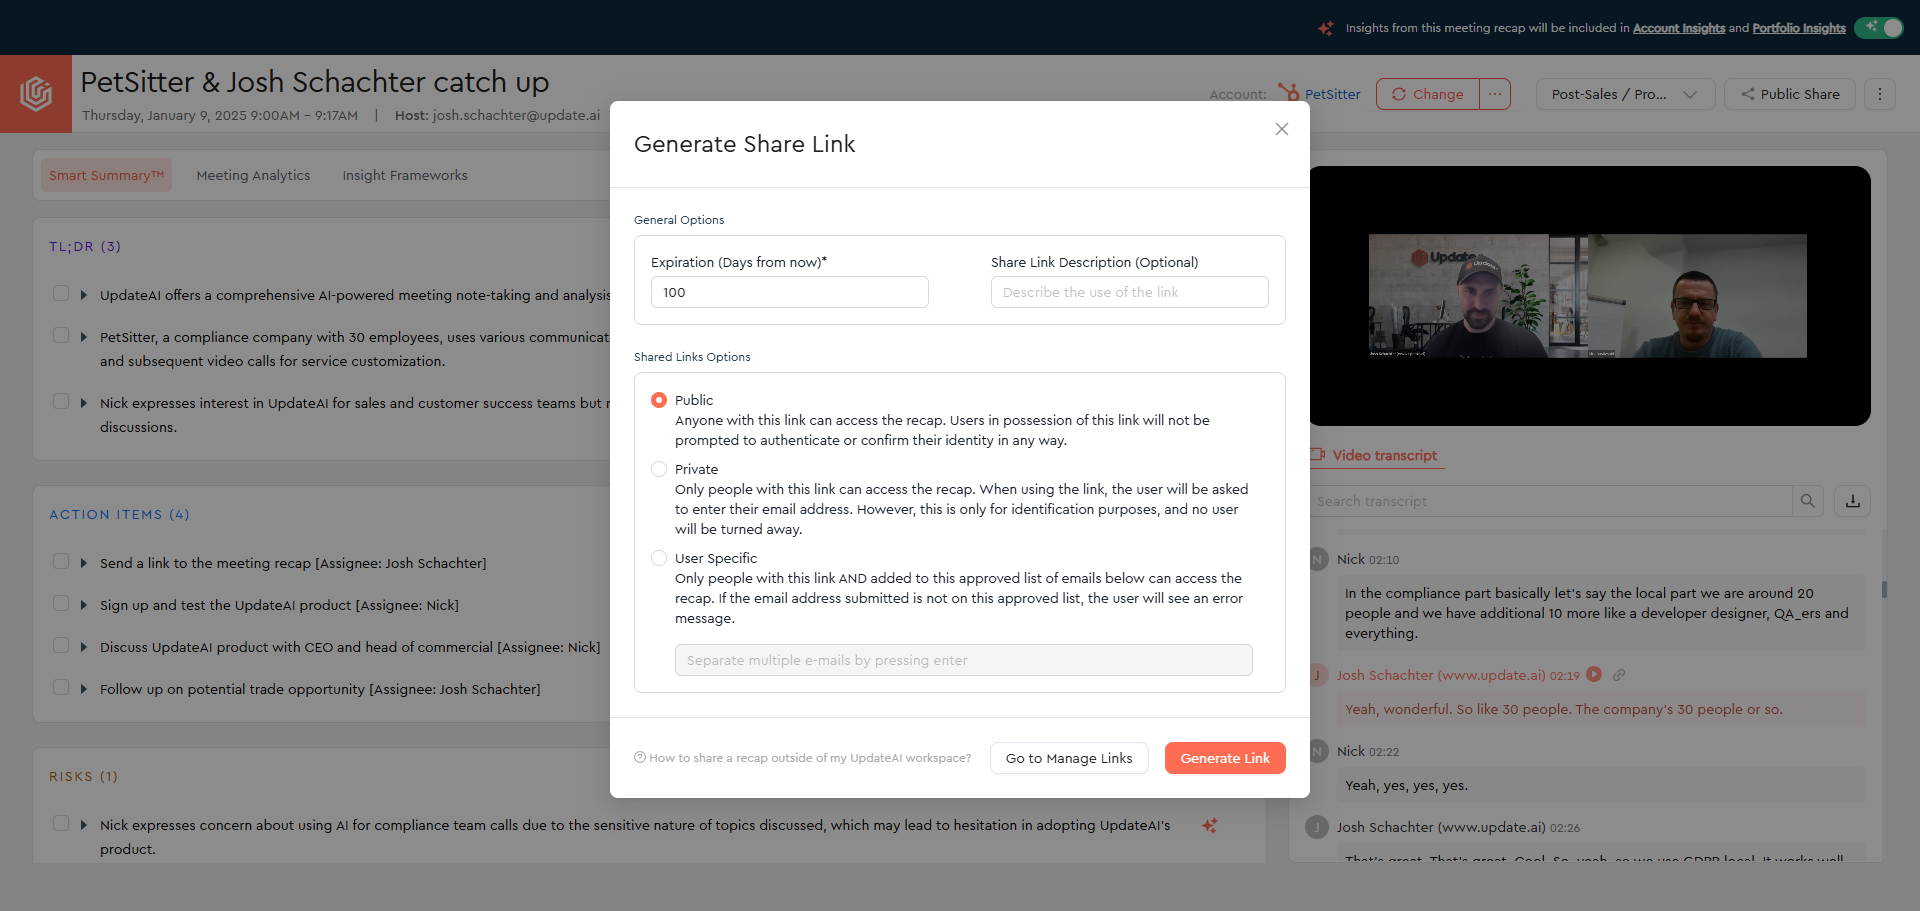Click Go to Manage Links

click(x=1069, y=758)
